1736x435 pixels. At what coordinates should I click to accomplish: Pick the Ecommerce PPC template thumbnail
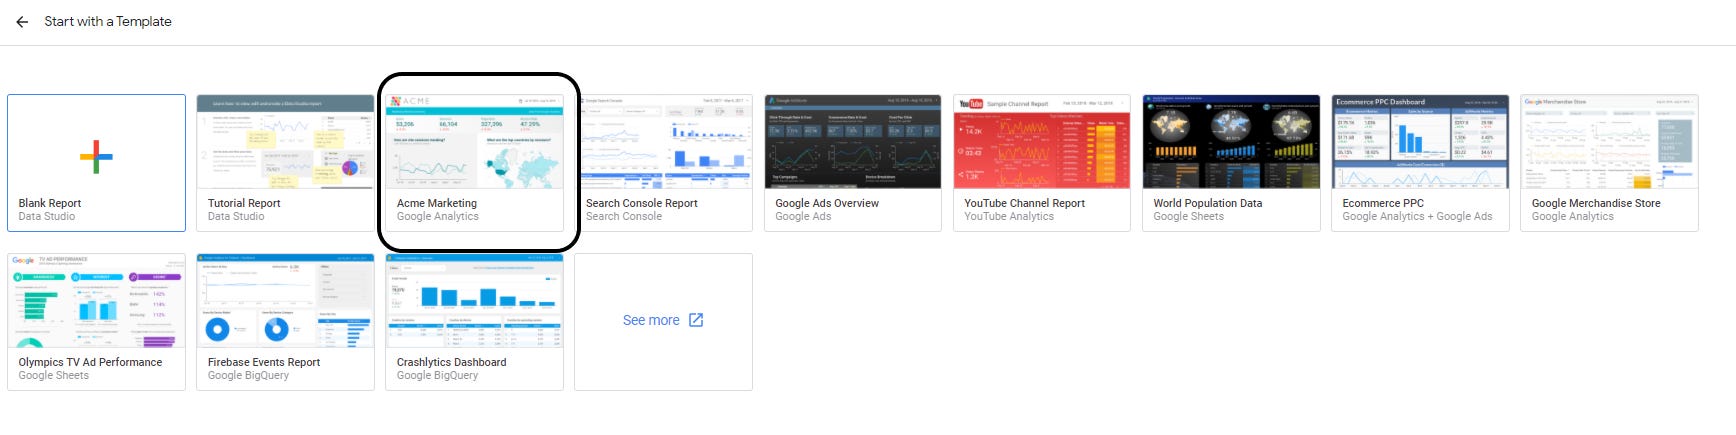[x=1420, y=142]
